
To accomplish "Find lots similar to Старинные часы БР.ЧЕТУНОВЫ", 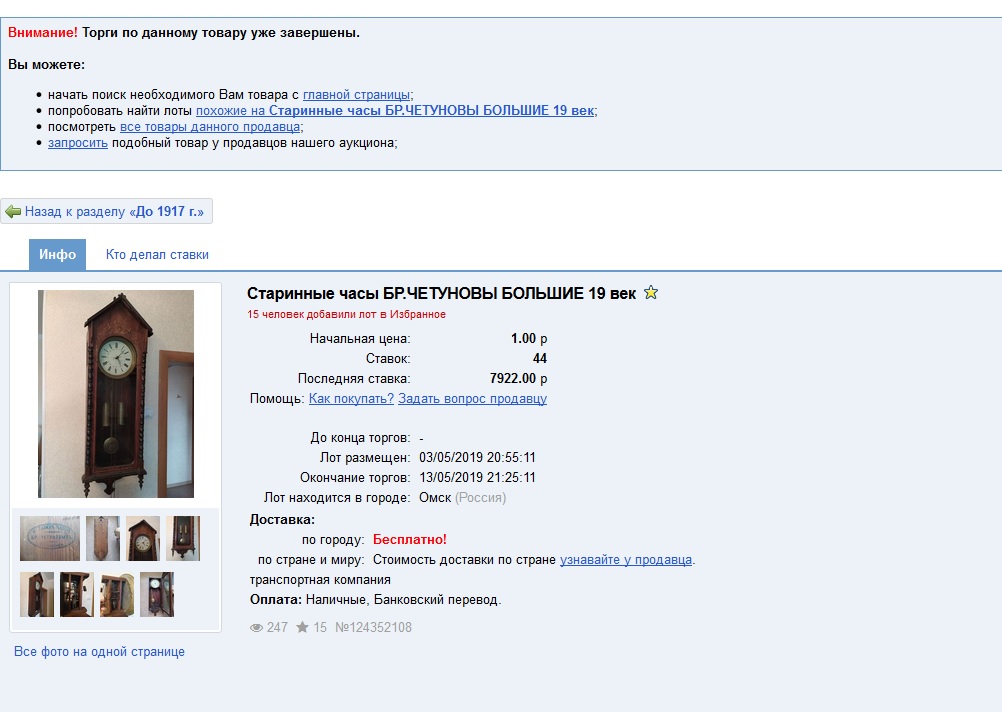I will click(395, 111).
